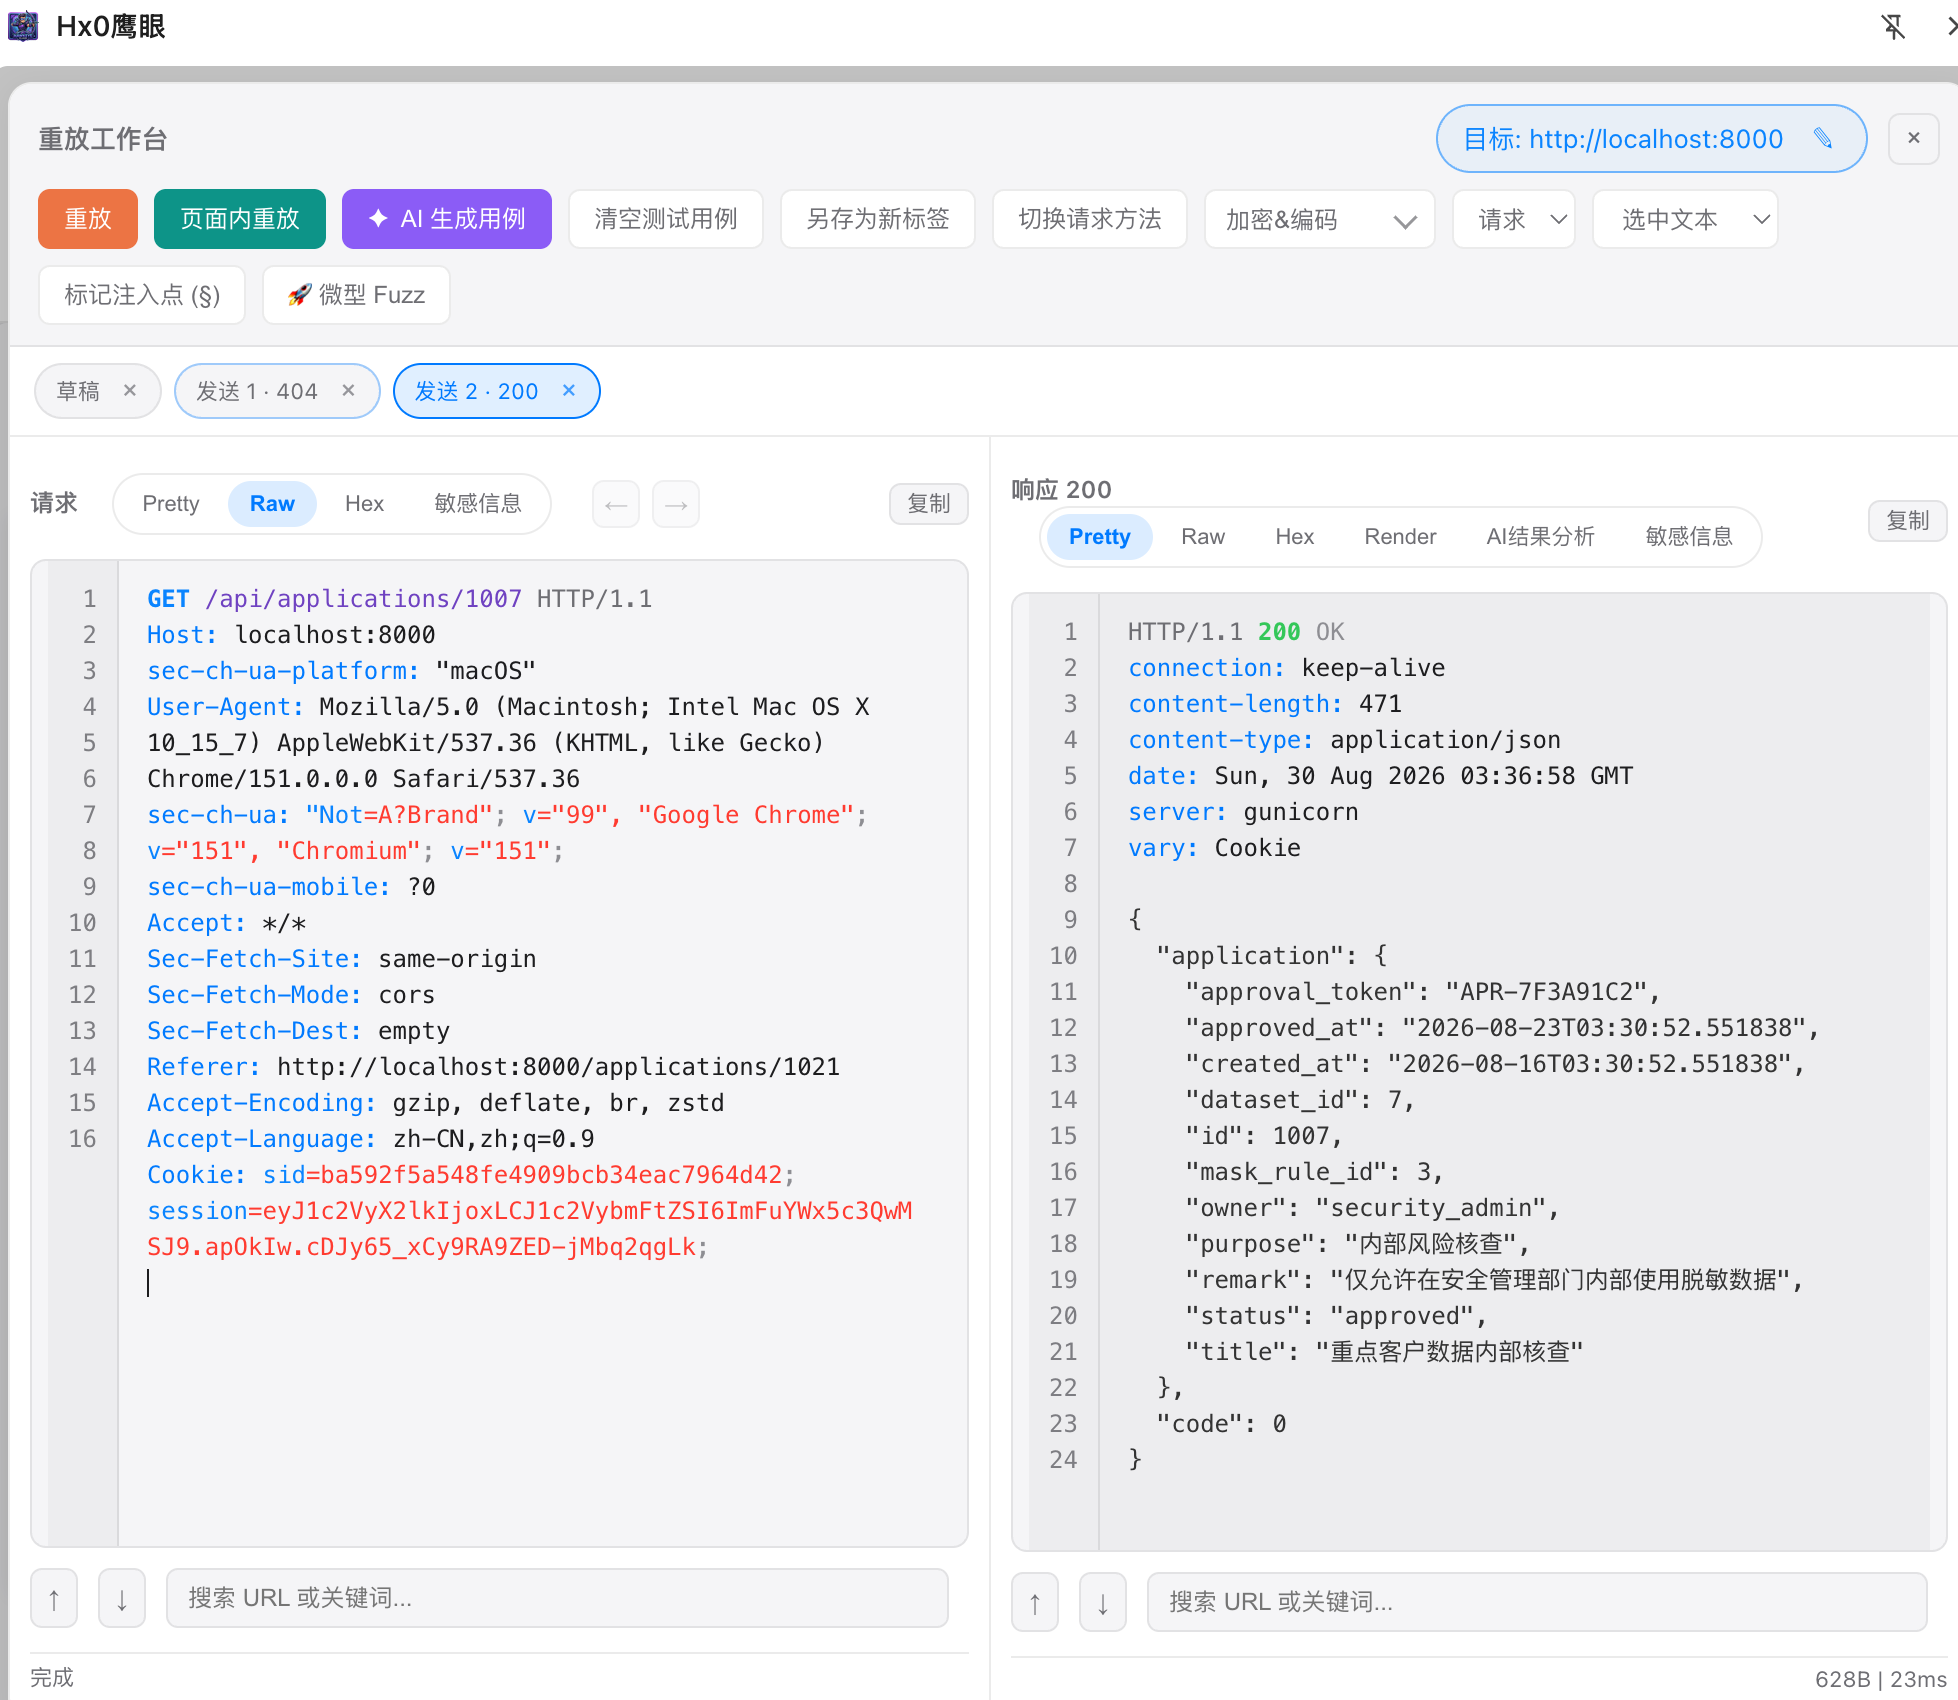1958x1700 pixels.
Task: Click the 切换请求方法 button
Action: (1090, 219)
